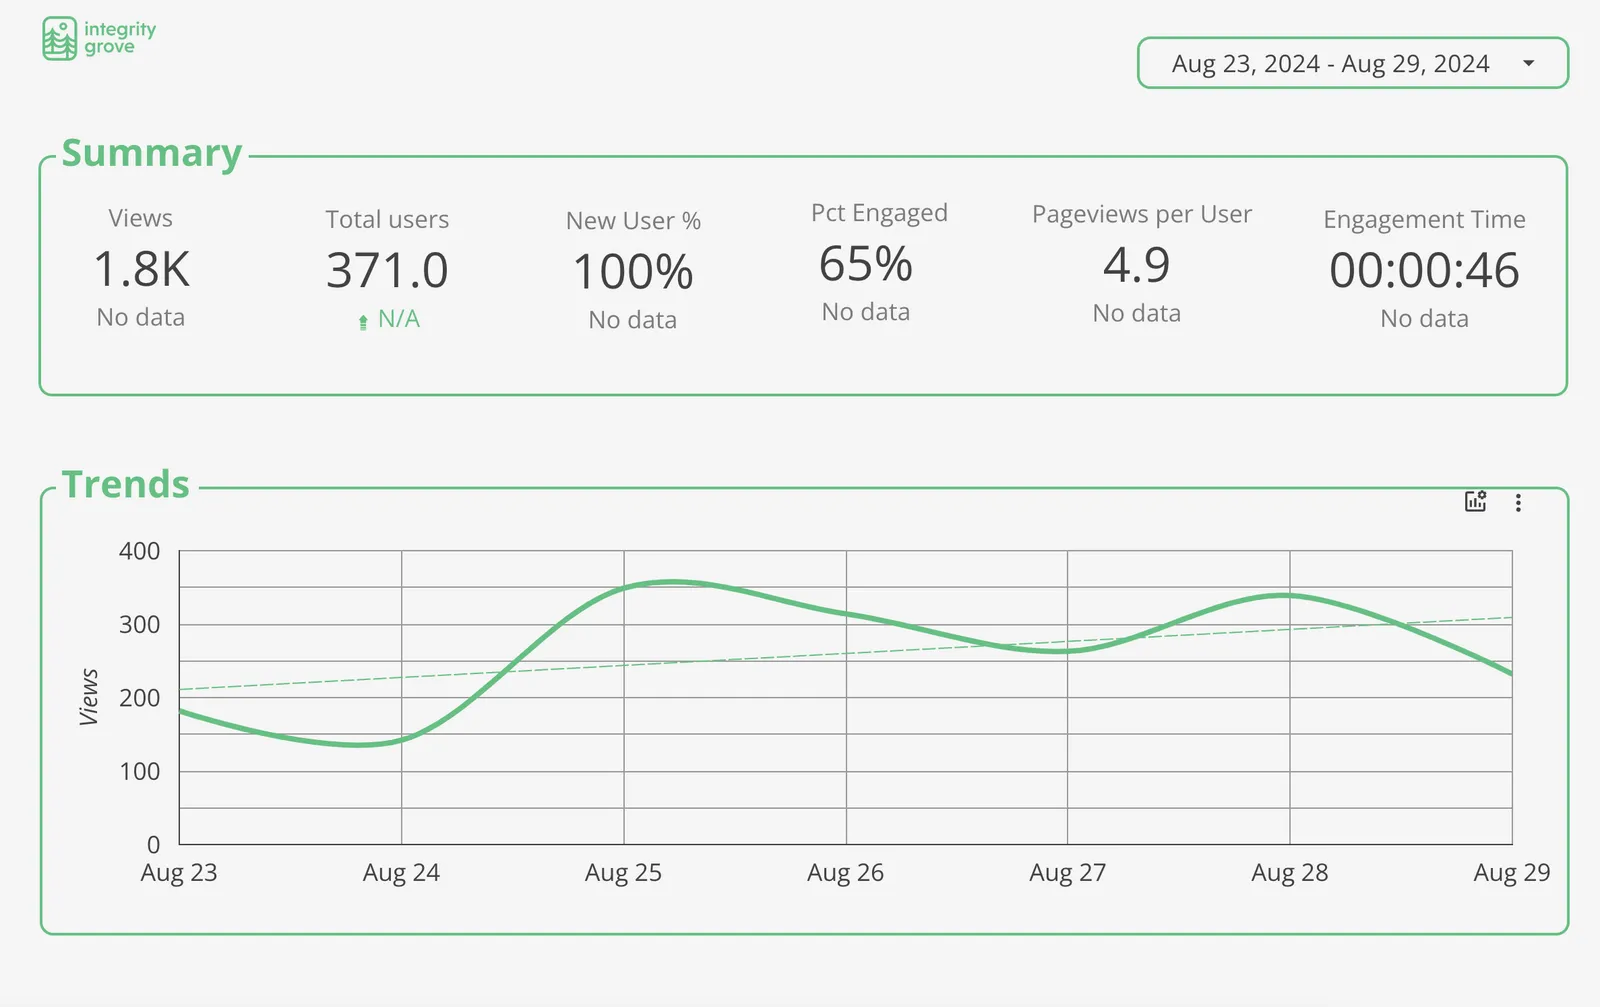Click the Views scorecard label
This screenshot has width=1600, height=1007.
tap(141, 218)
